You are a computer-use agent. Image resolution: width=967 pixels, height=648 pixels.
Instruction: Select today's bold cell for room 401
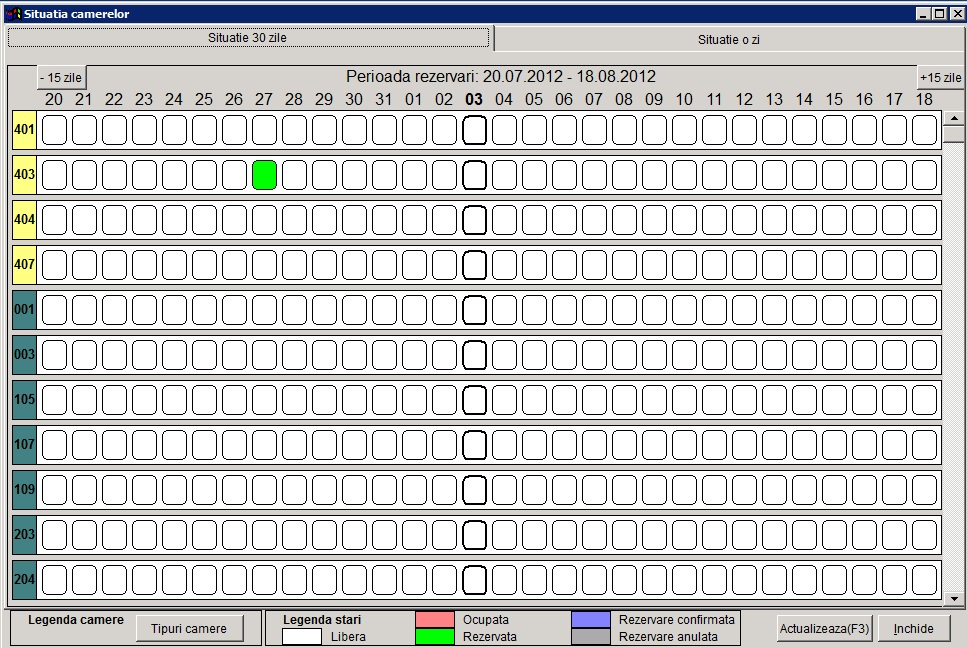(x=474, y=130)
